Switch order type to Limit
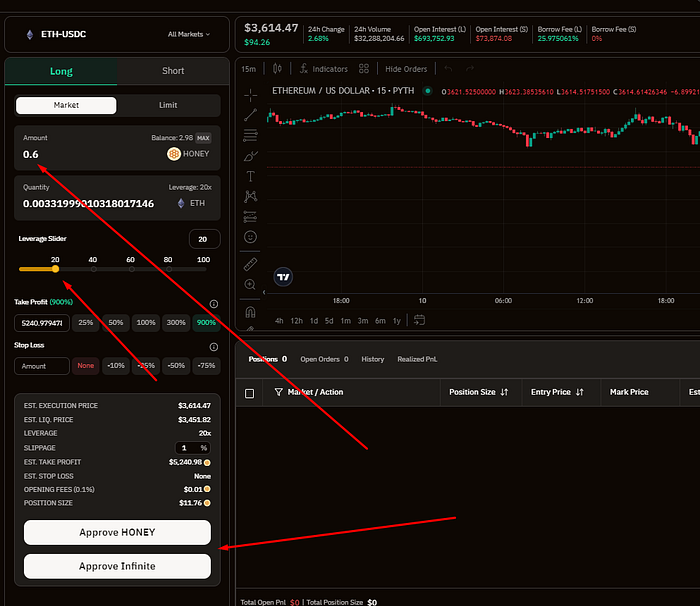The width and height of the screenshot is (700, 606). click(168, 105)
